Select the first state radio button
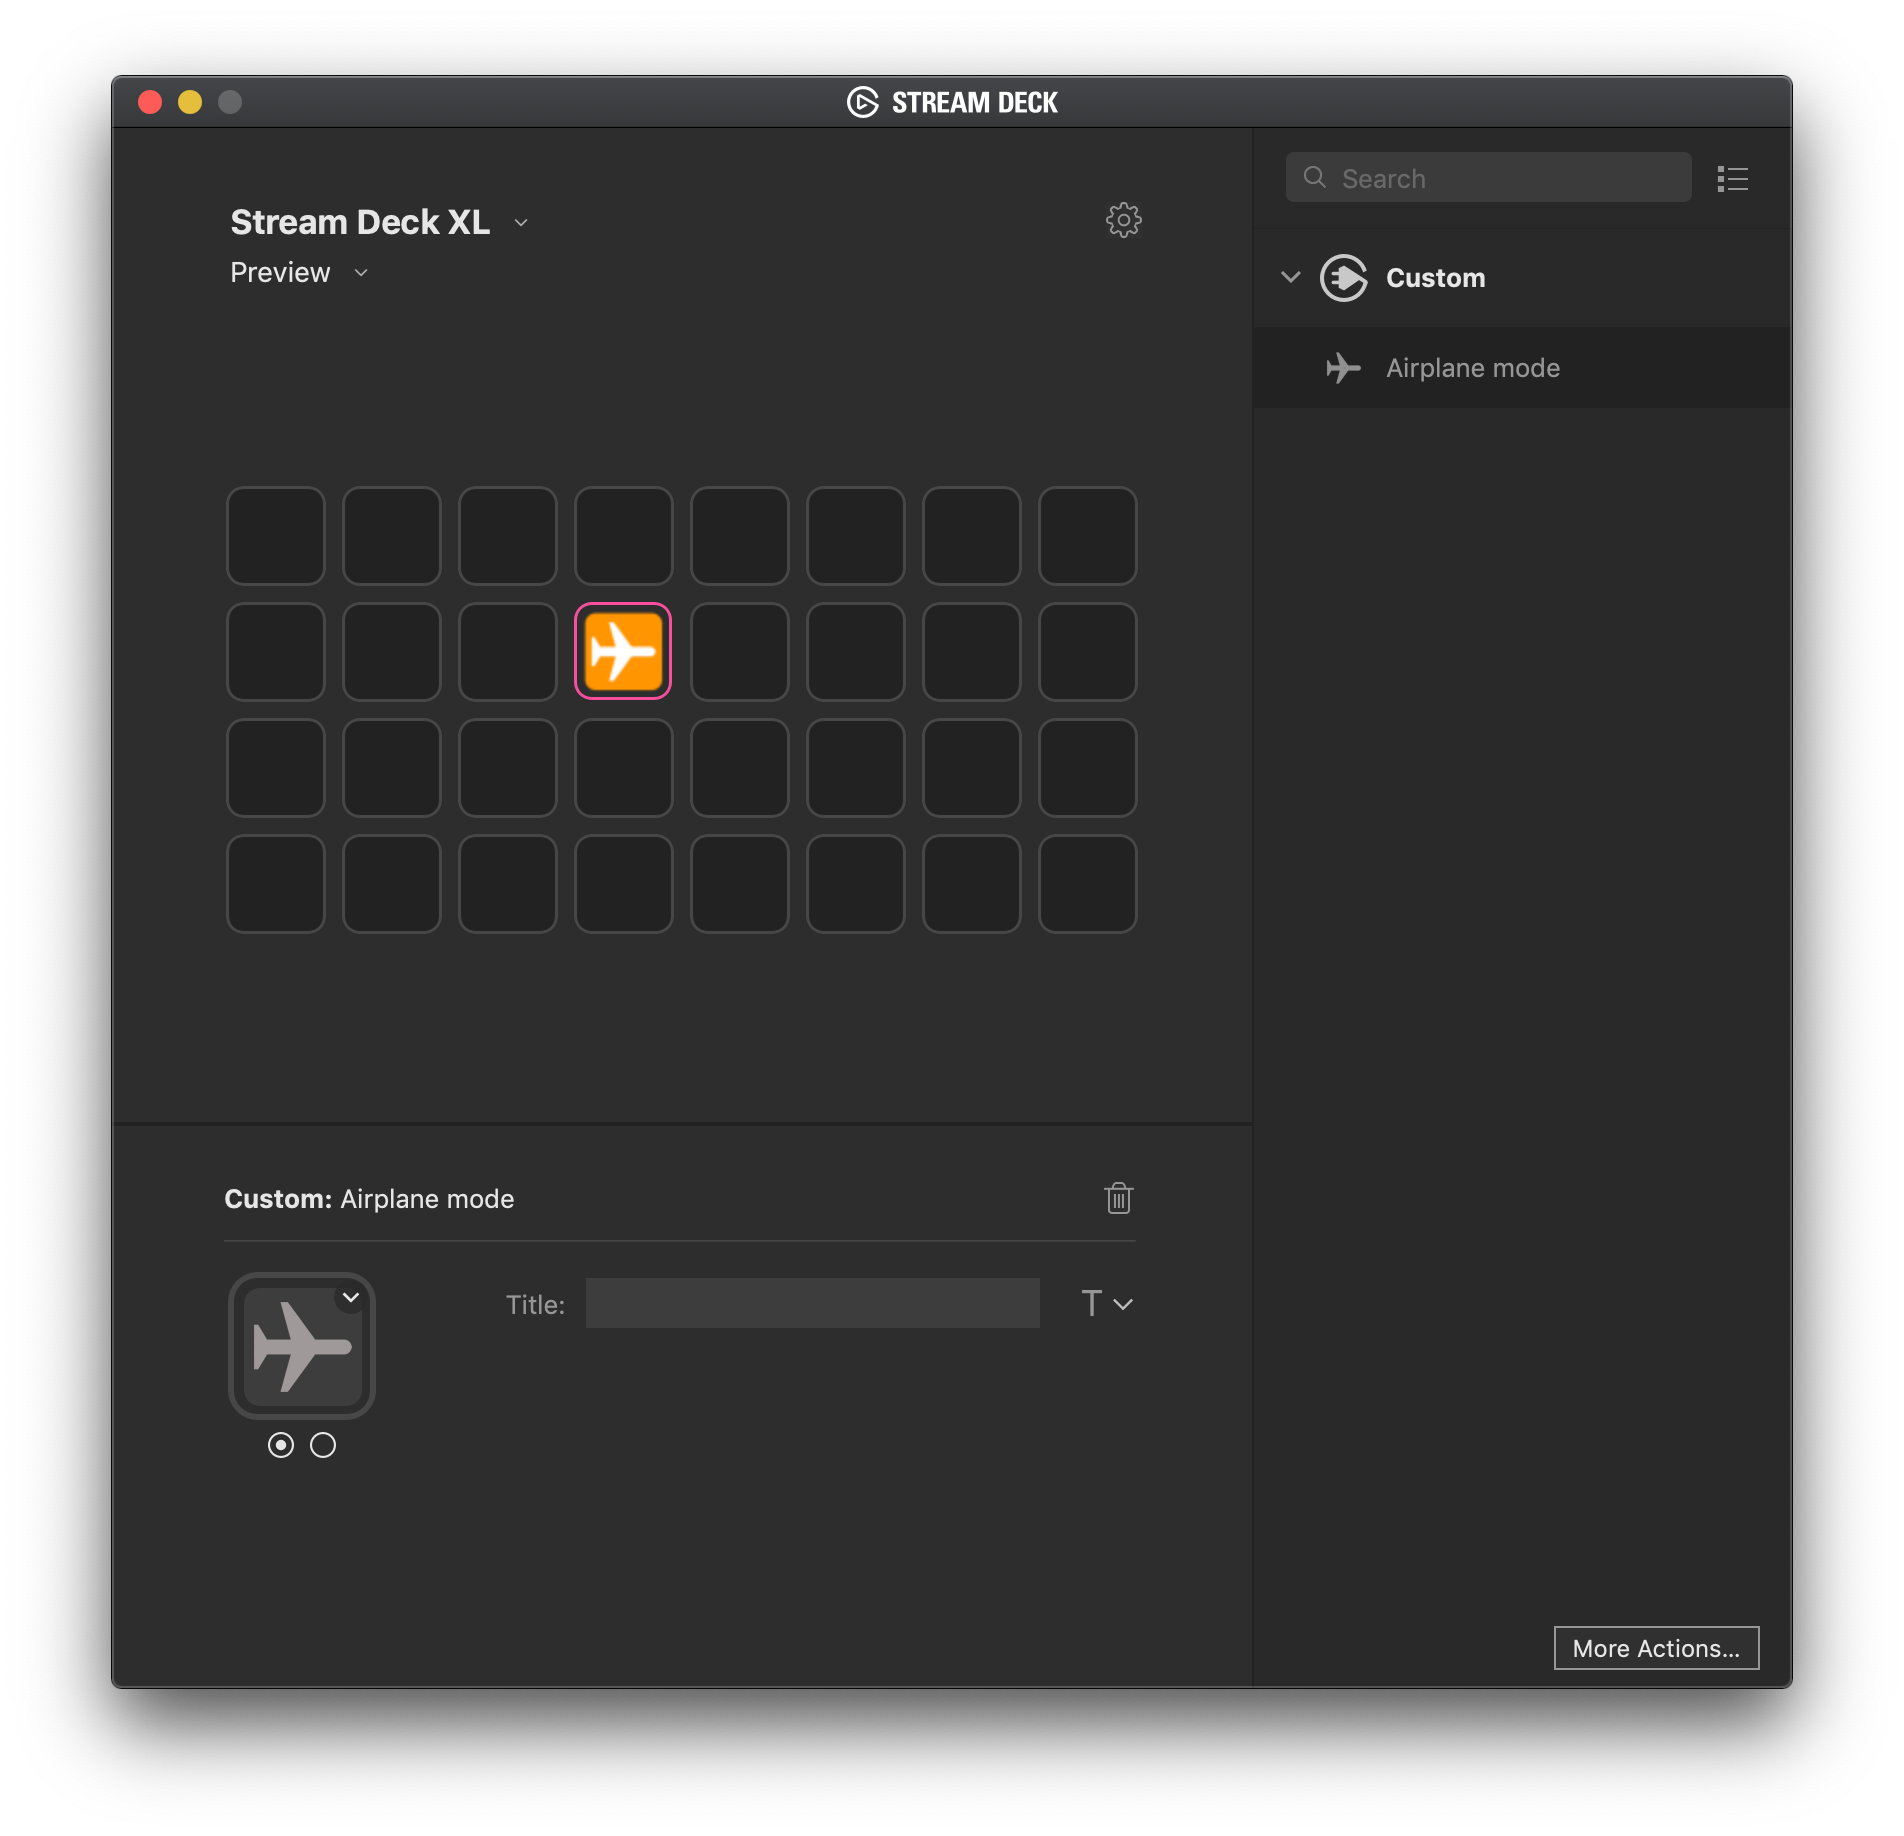The height and width of the screenshot is (1836, 1904). pyautogui.click(x=281, y=1445)
